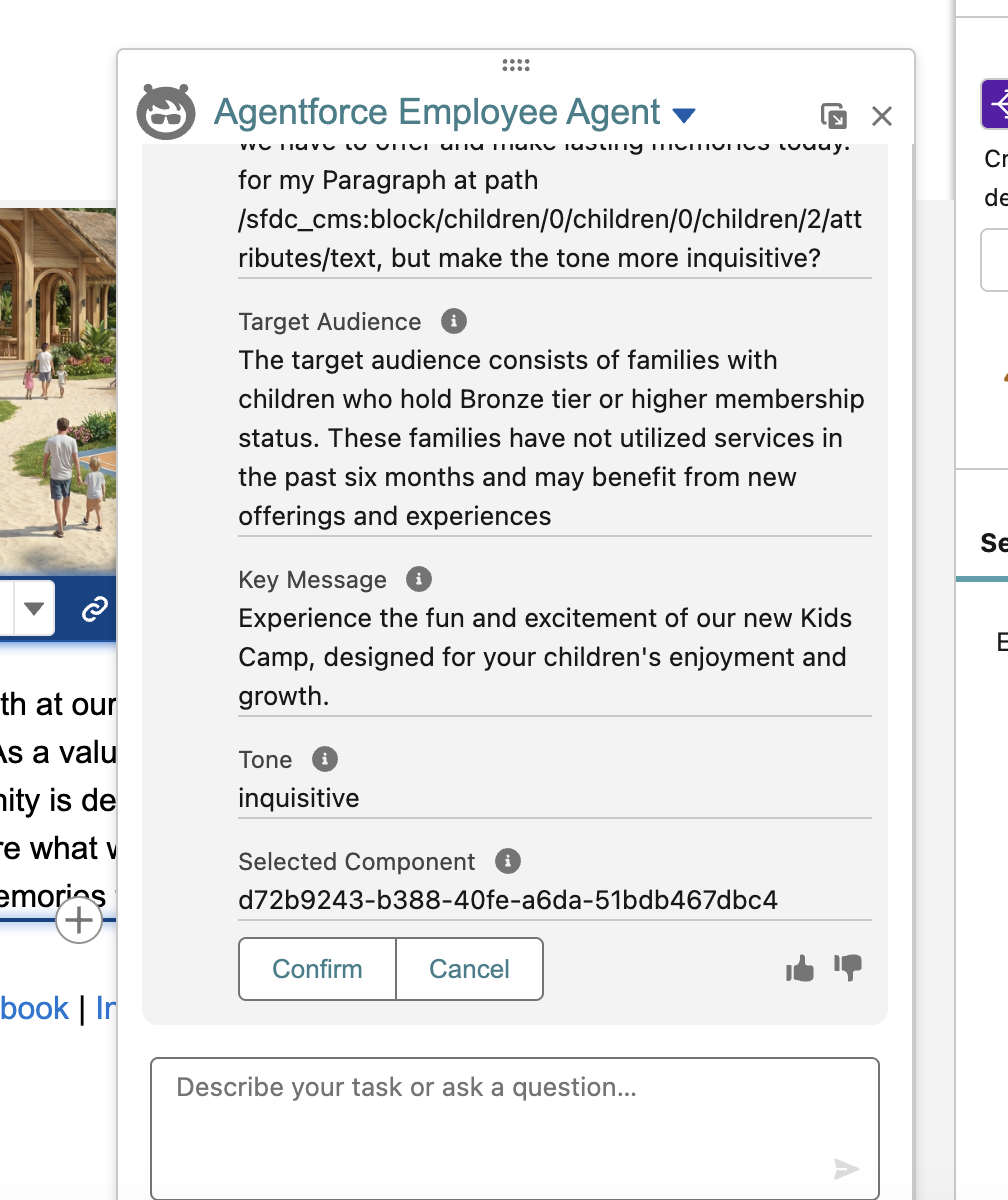The image size is (1008, 1200).
Task: Confirm the proposed content request
Action: pyautogui.click(x=317, y=969)
